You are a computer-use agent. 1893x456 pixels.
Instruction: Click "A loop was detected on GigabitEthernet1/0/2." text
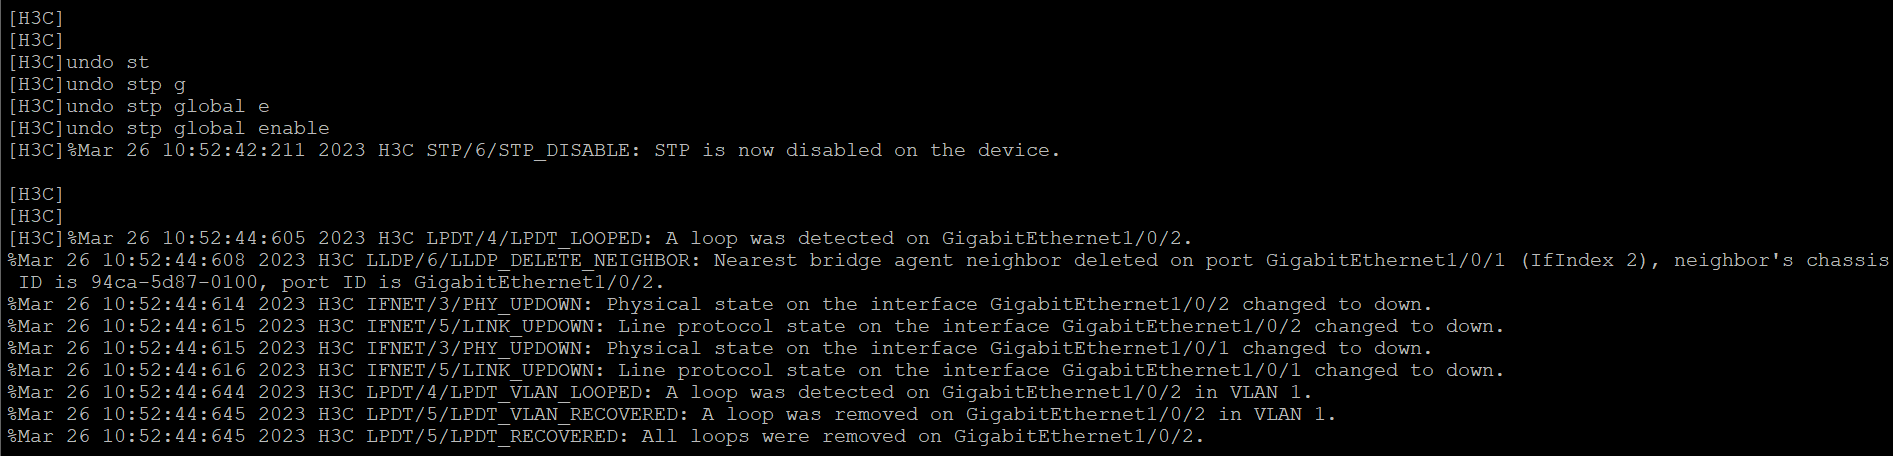coord(928,238)
